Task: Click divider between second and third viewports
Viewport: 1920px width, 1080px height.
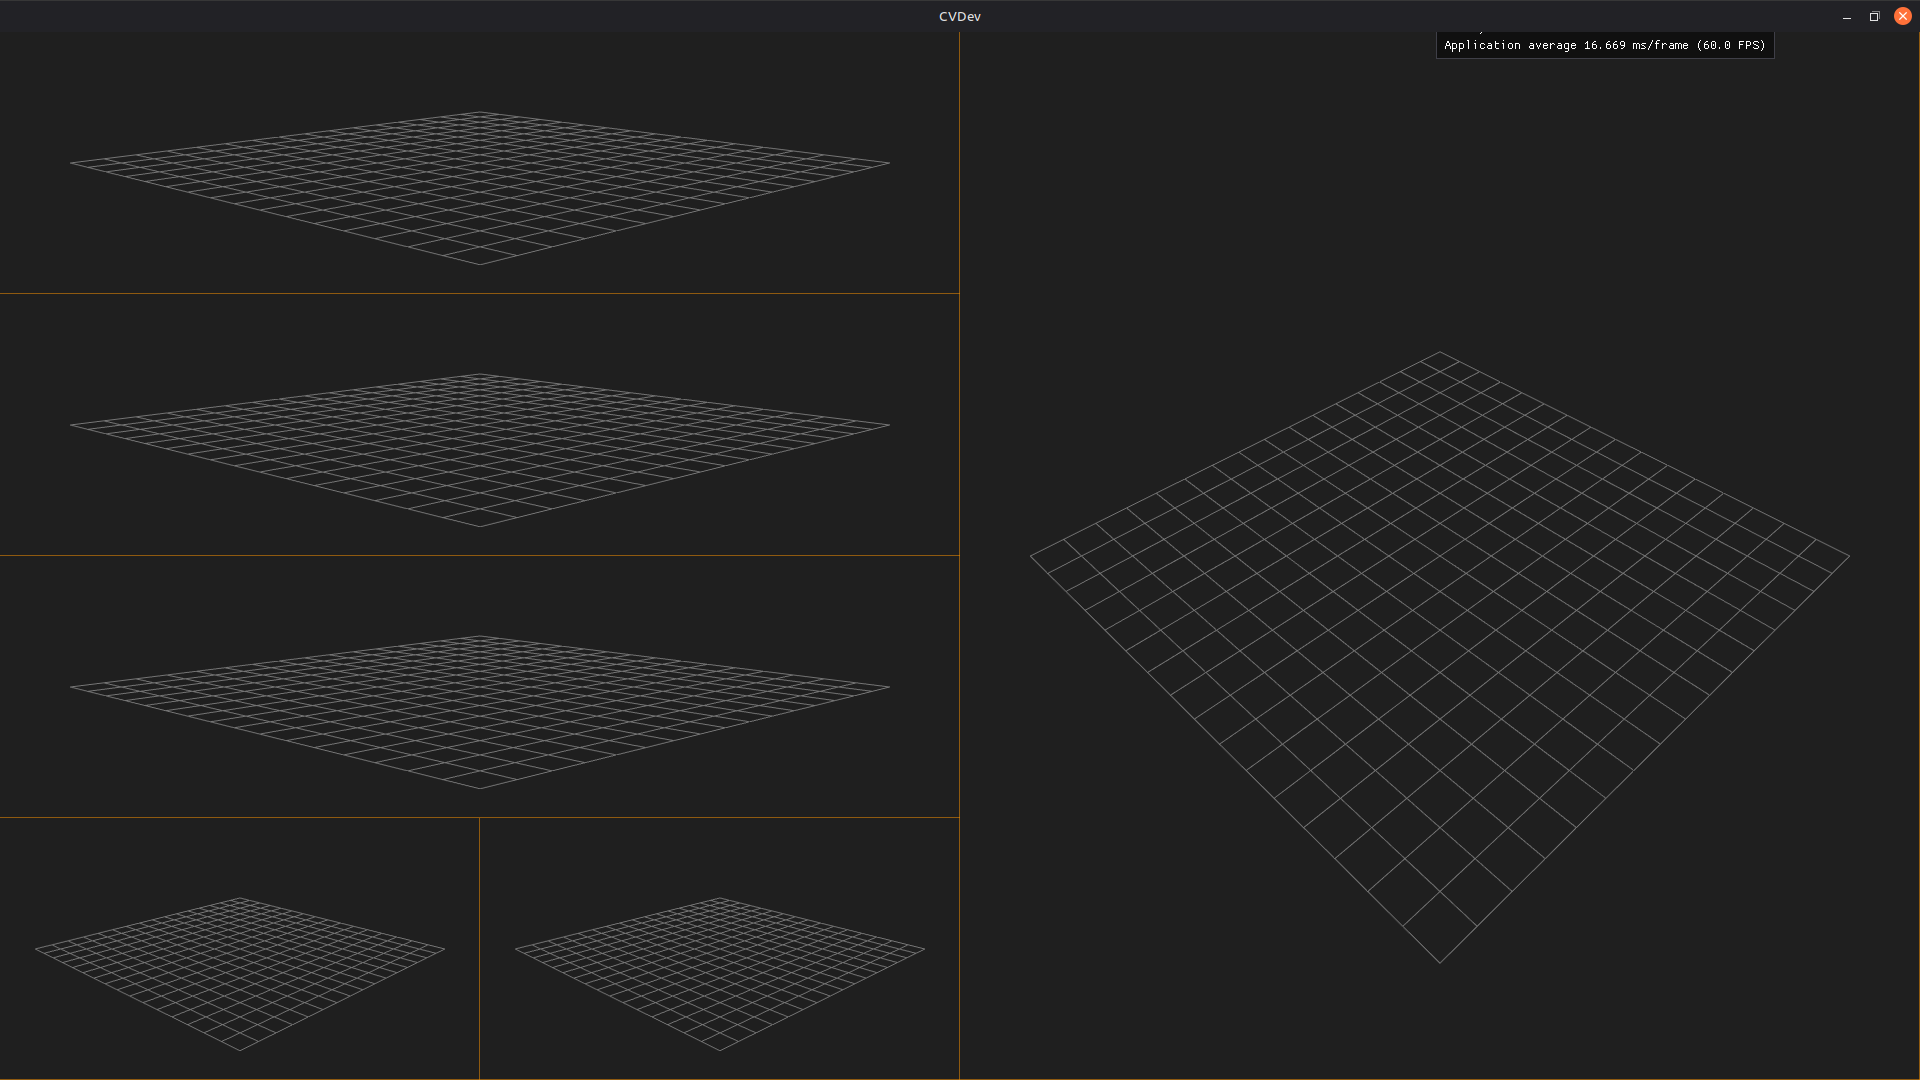Action: pyautogui.click(x=479, y=555)
